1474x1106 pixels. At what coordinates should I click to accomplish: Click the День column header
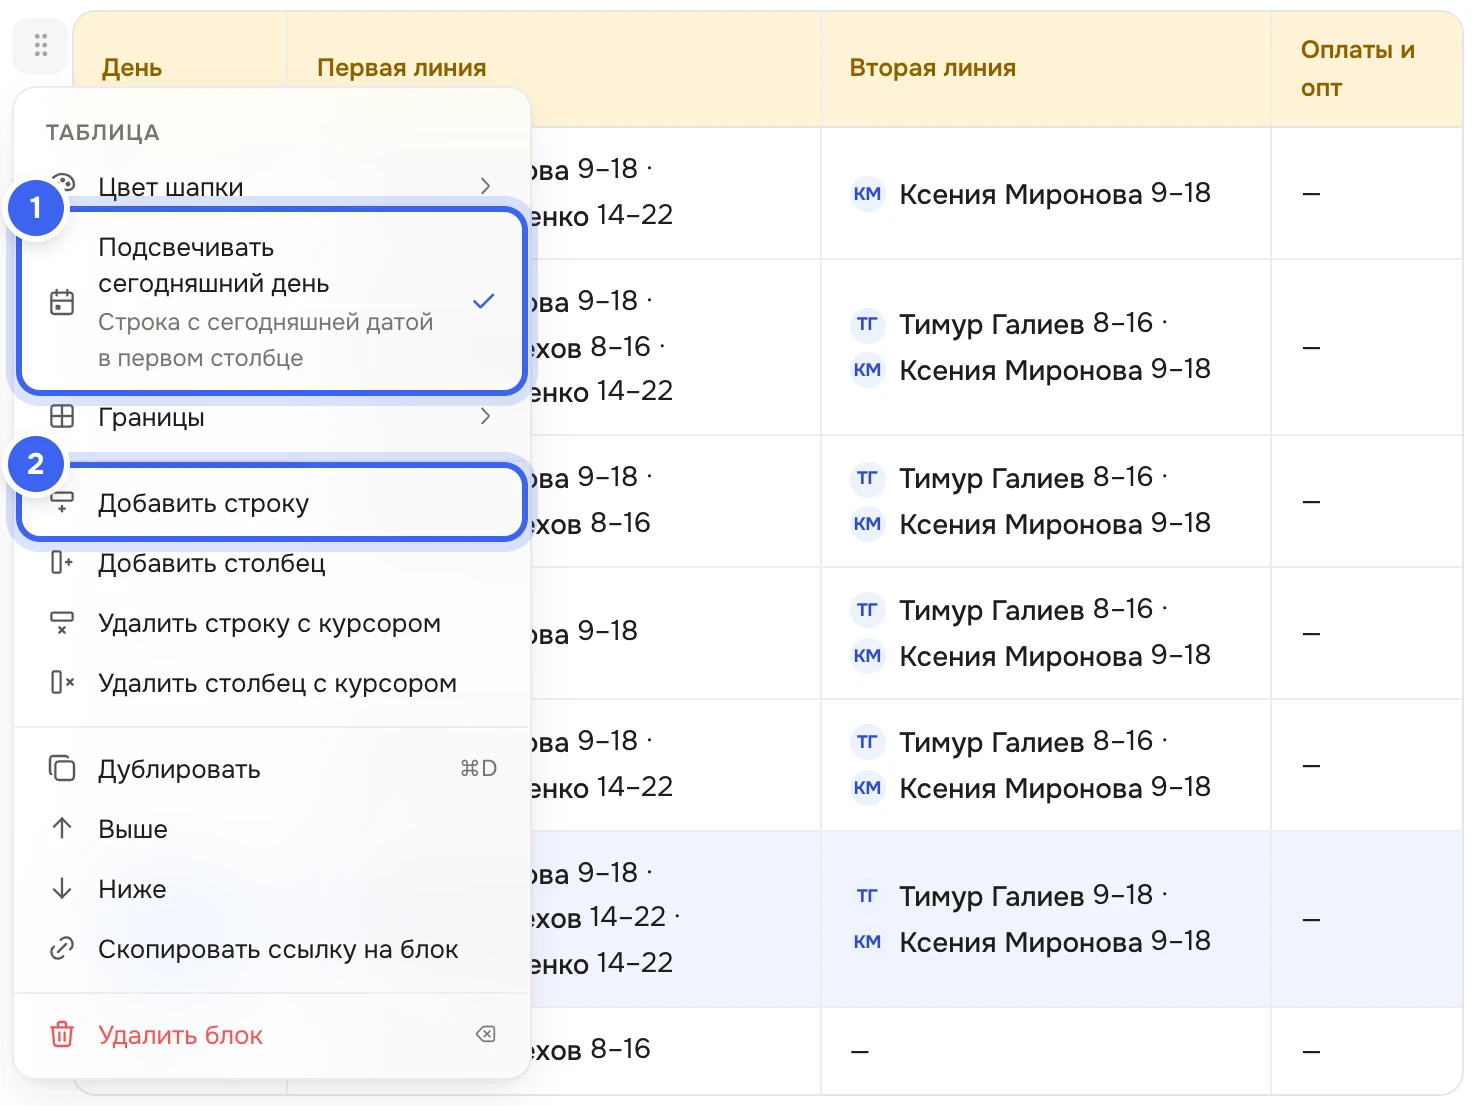click(132, 68)
